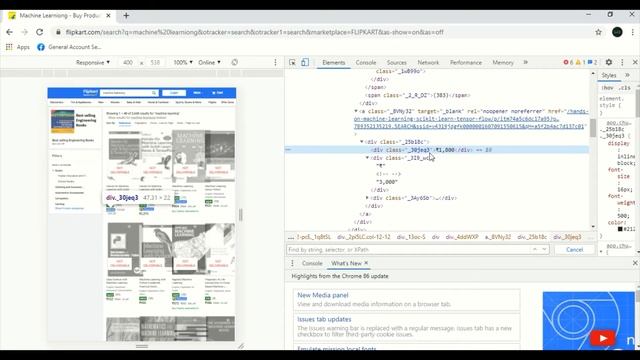This screenshot has height=360, width=640.
Task: Click breadcrumb div._2pi5LC.col-12-12
Action: click(364, 237)
